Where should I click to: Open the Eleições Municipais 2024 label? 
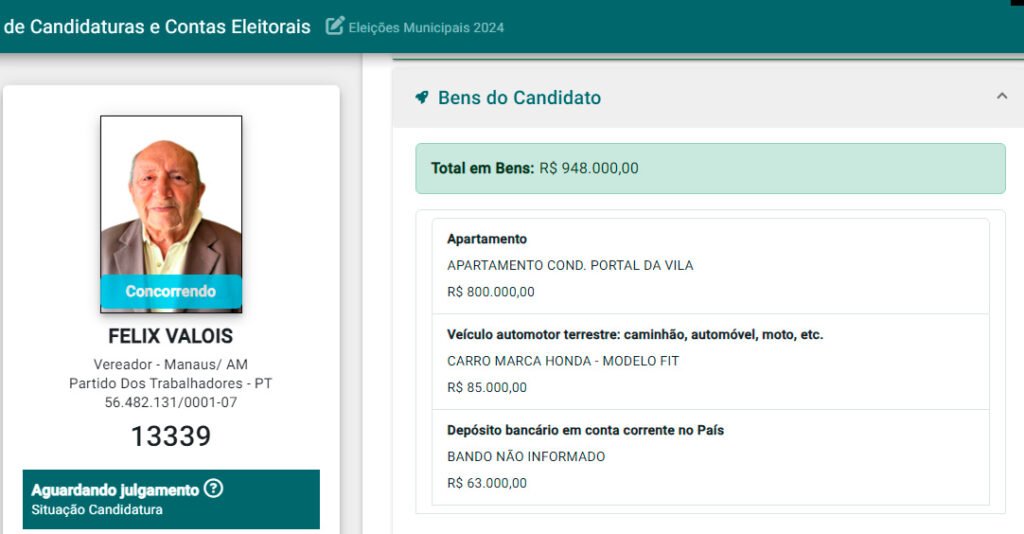point(426,27)
